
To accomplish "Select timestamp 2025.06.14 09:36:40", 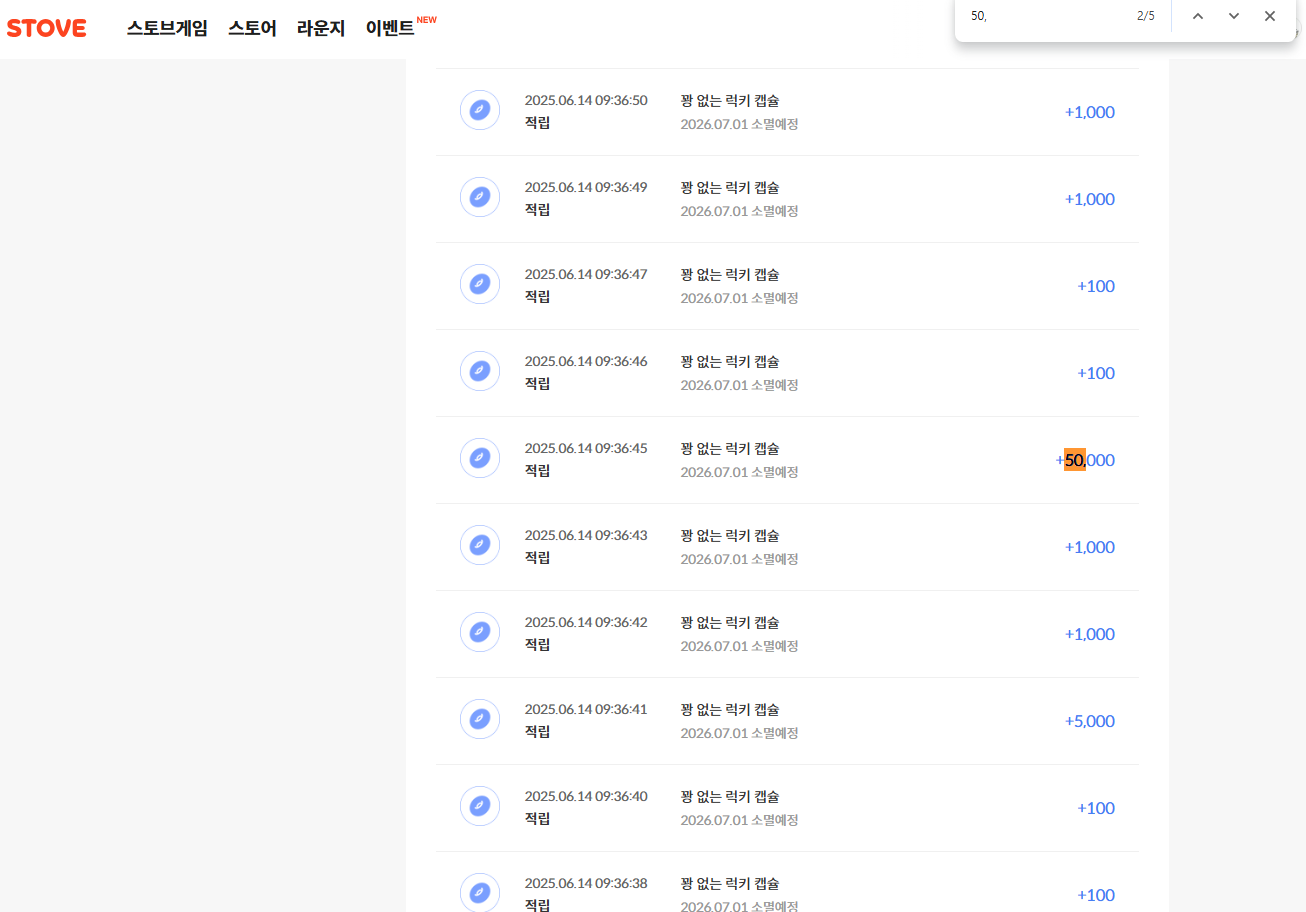I will (x=586, y=796).
